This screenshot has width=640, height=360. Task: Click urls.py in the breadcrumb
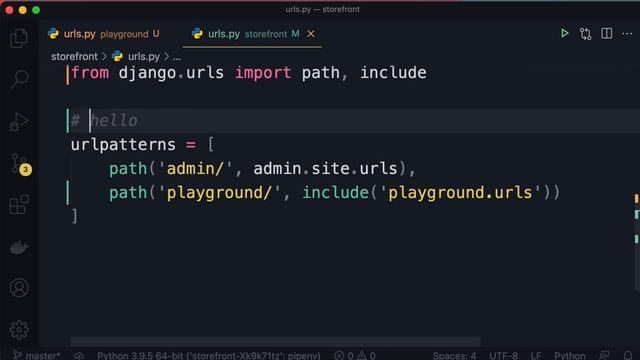(x=144, y=56)
